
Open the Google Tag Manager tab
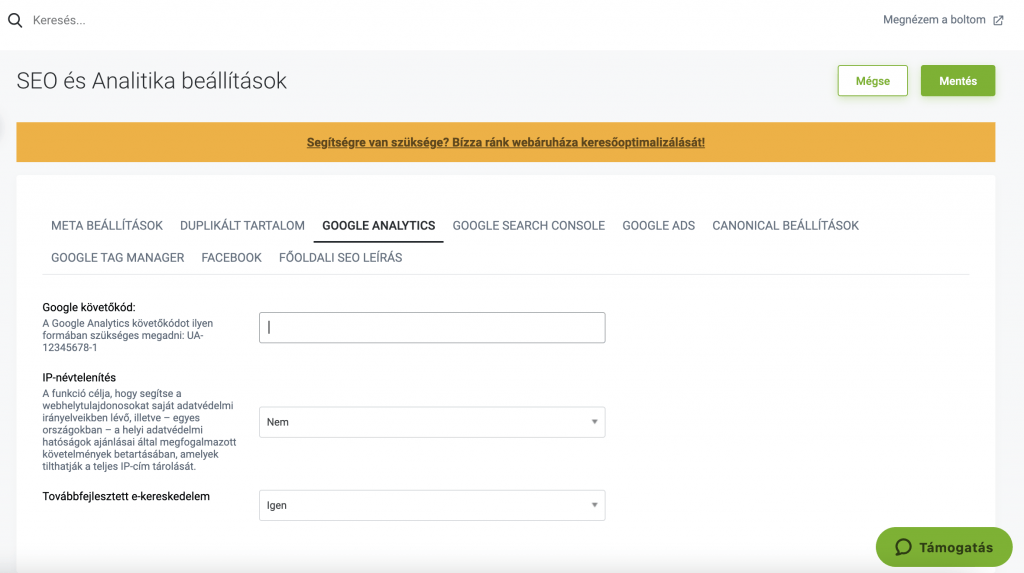118,257
